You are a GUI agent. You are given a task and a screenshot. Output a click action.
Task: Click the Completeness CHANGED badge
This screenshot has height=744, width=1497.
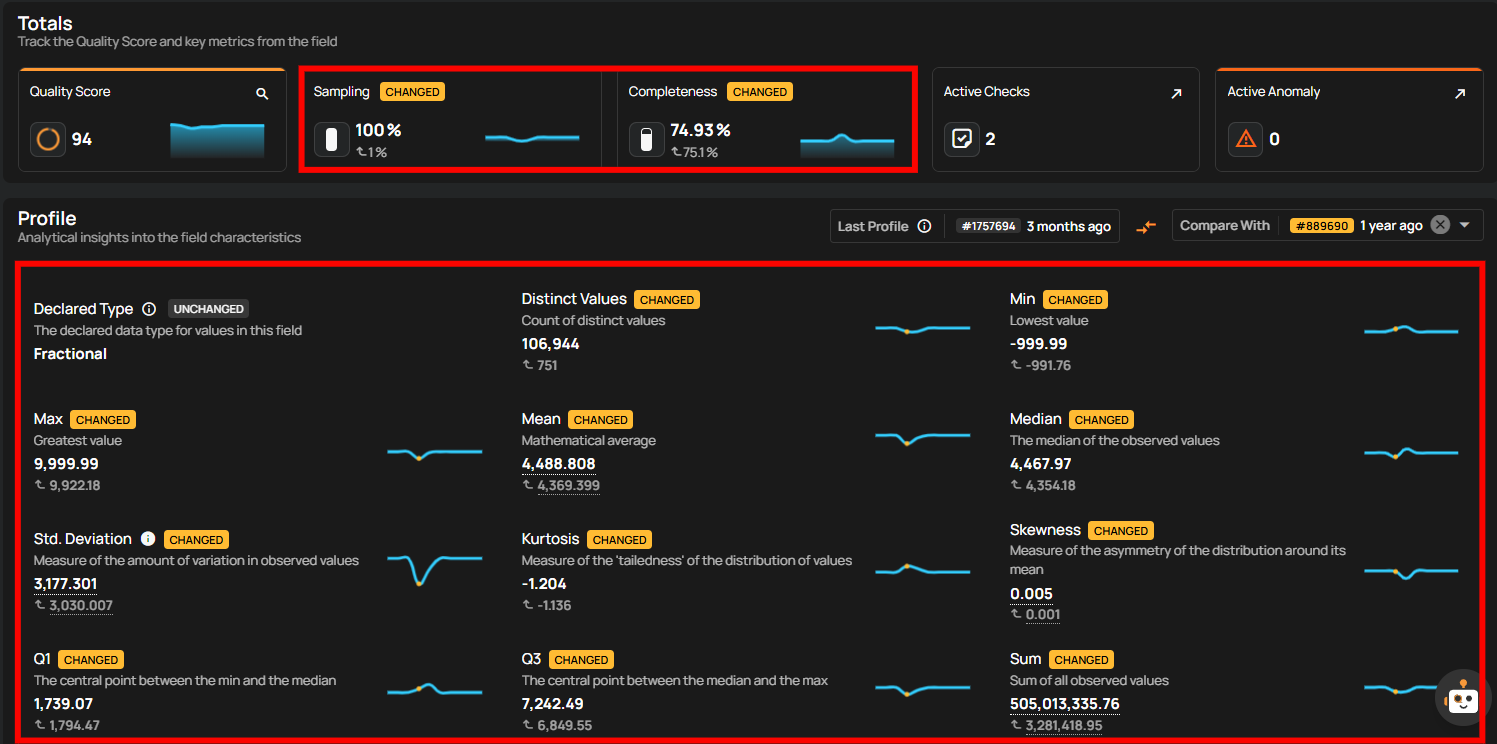click(759, 92)
